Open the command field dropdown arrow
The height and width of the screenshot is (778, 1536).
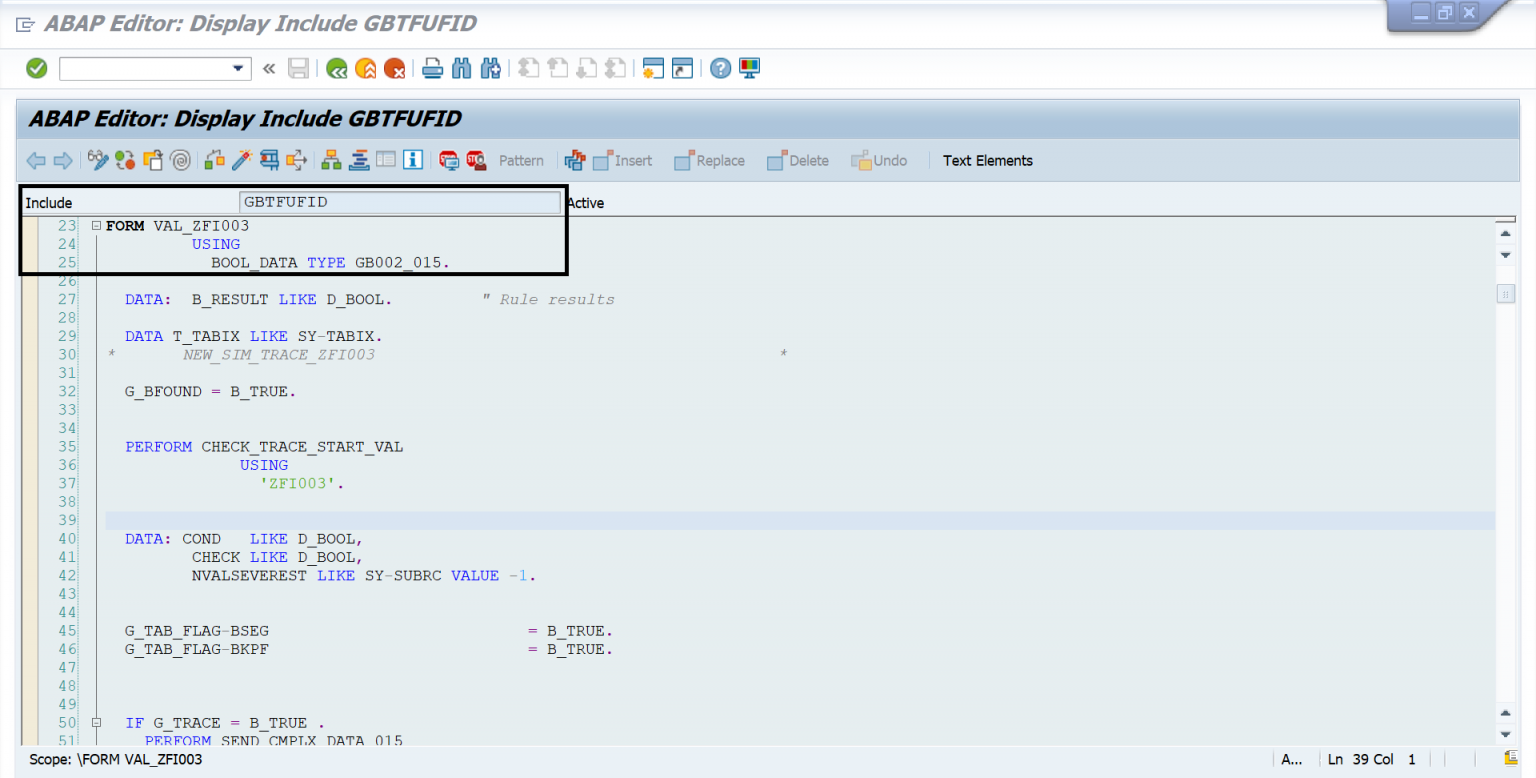pyautogui.click(x=238, y=68)
